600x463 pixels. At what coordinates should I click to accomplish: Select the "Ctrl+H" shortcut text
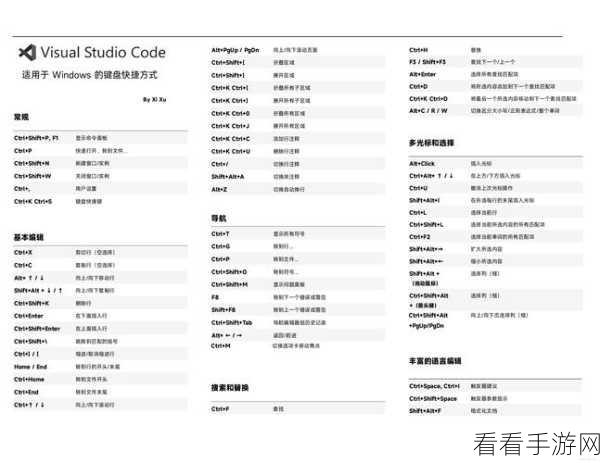(419, 50)
